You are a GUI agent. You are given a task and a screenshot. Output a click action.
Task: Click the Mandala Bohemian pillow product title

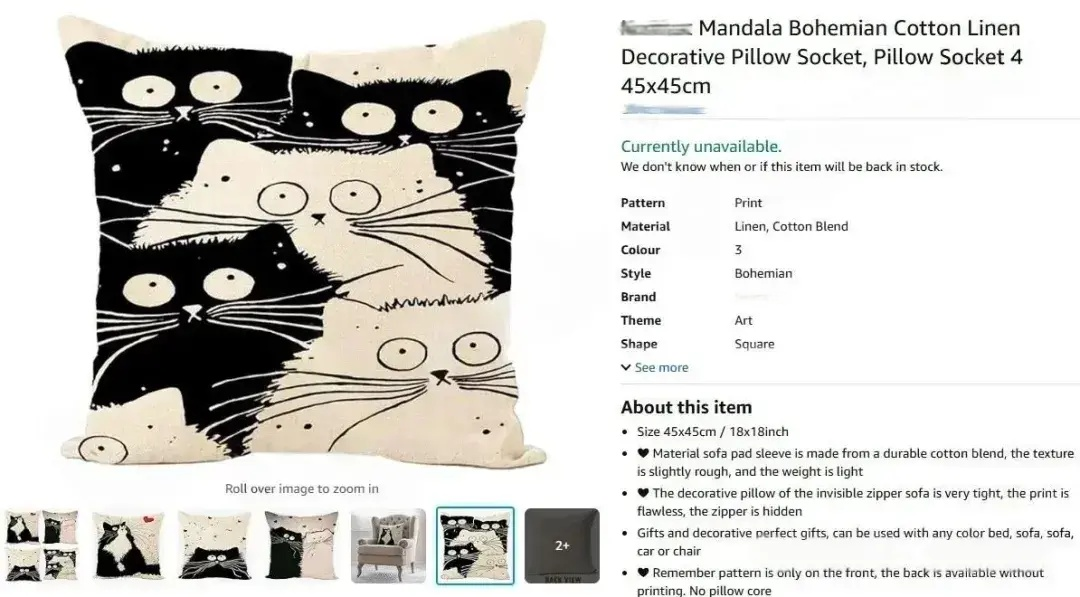[x=822, y=56]
